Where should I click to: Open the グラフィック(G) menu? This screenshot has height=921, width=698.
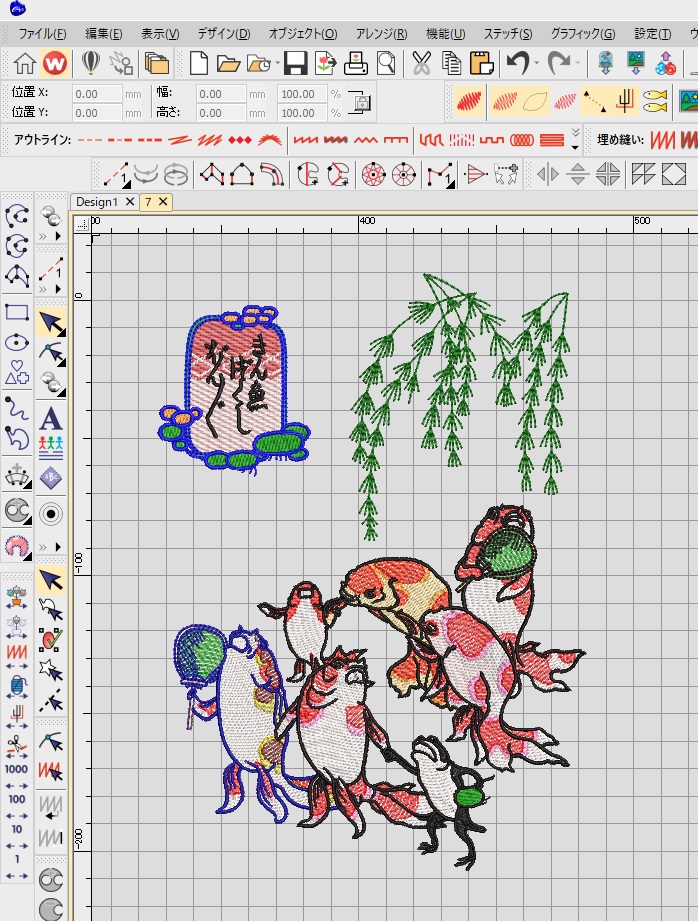click(583, 33)
